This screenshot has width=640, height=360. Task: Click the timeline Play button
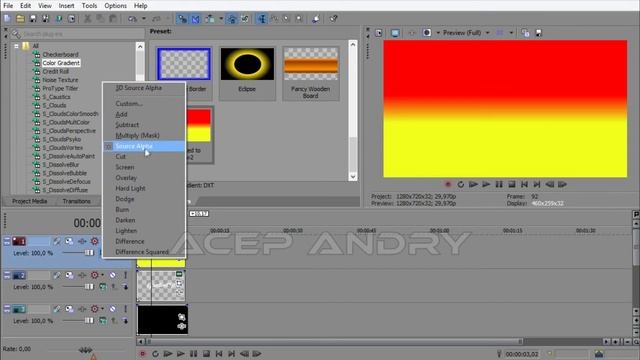[x=180, y=354]
